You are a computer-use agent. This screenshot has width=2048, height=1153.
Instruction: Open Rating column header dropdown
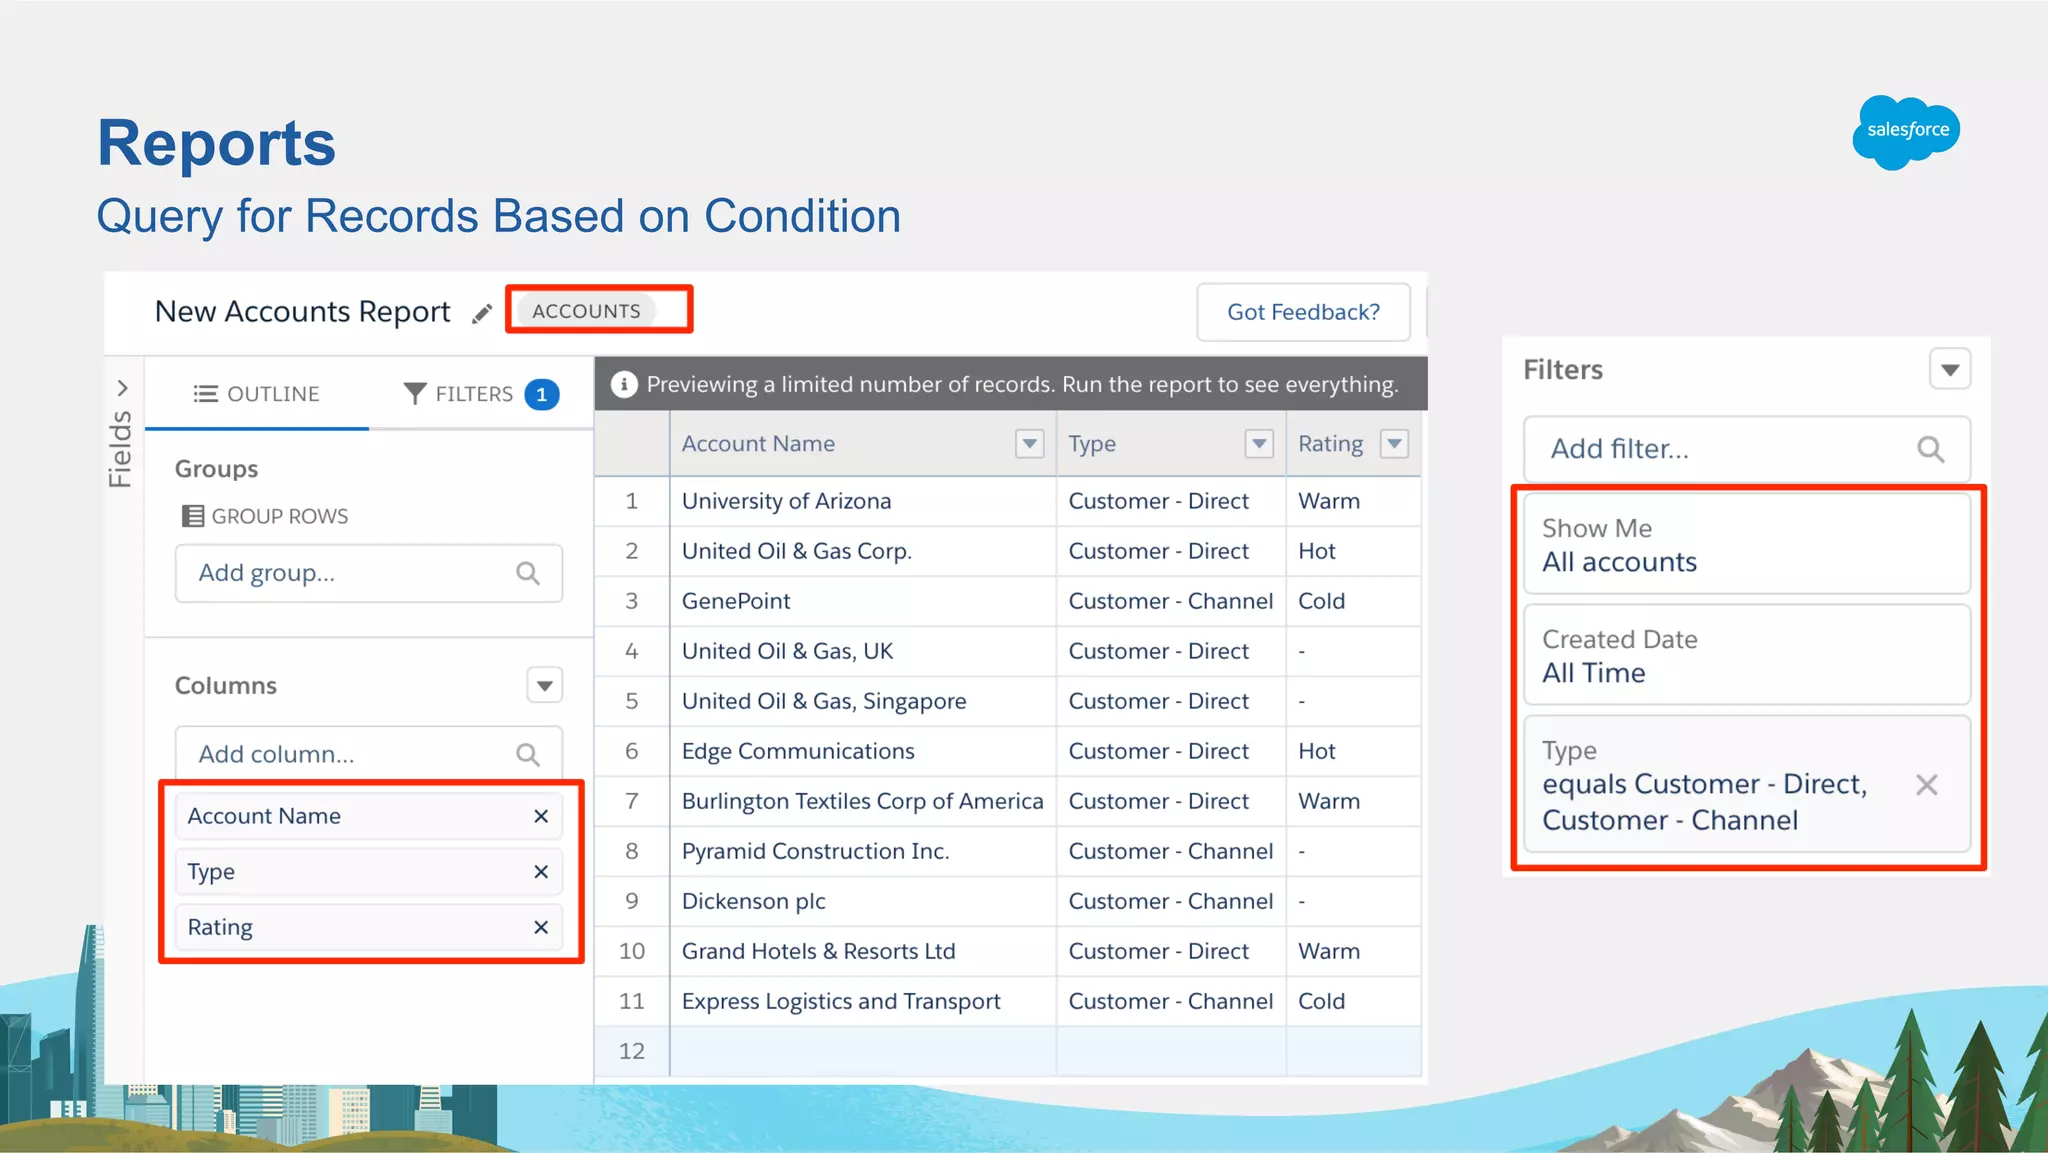click(1394, 443)
